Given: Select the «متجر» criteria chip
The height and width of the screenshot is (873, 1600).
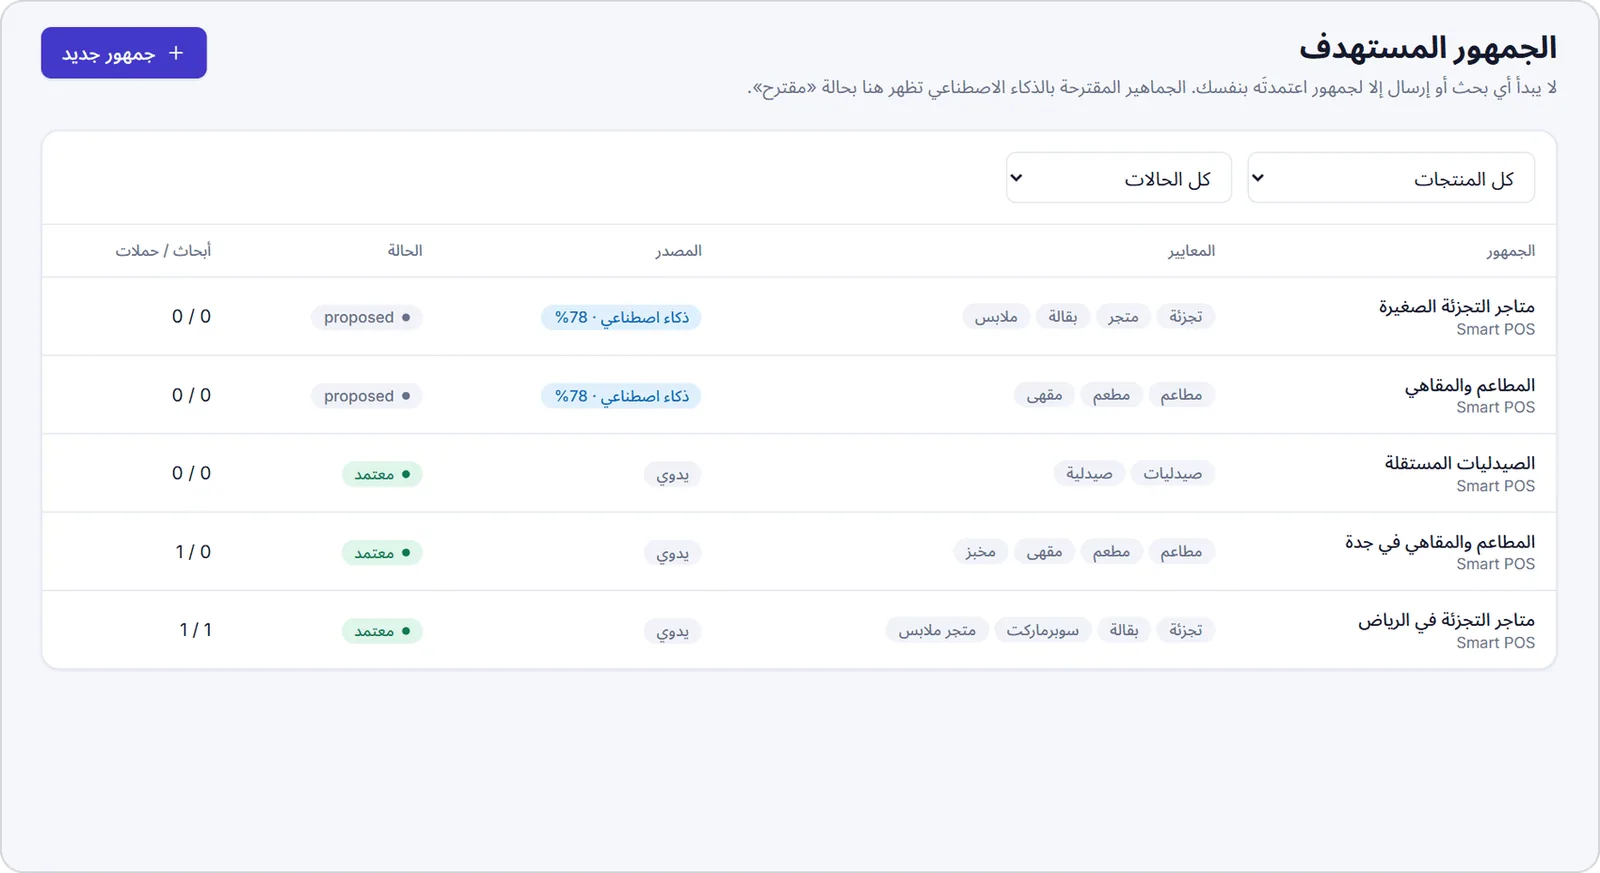Looking at the screenshot, I should (1123, 317).
